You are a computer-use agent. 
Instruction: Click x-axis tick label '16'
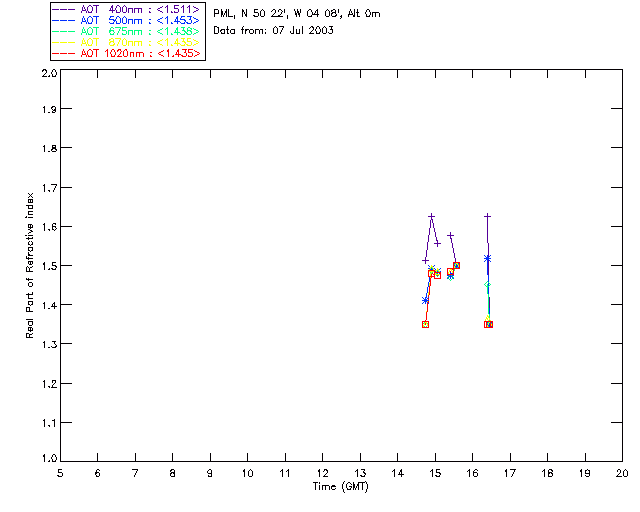(473, 473)
